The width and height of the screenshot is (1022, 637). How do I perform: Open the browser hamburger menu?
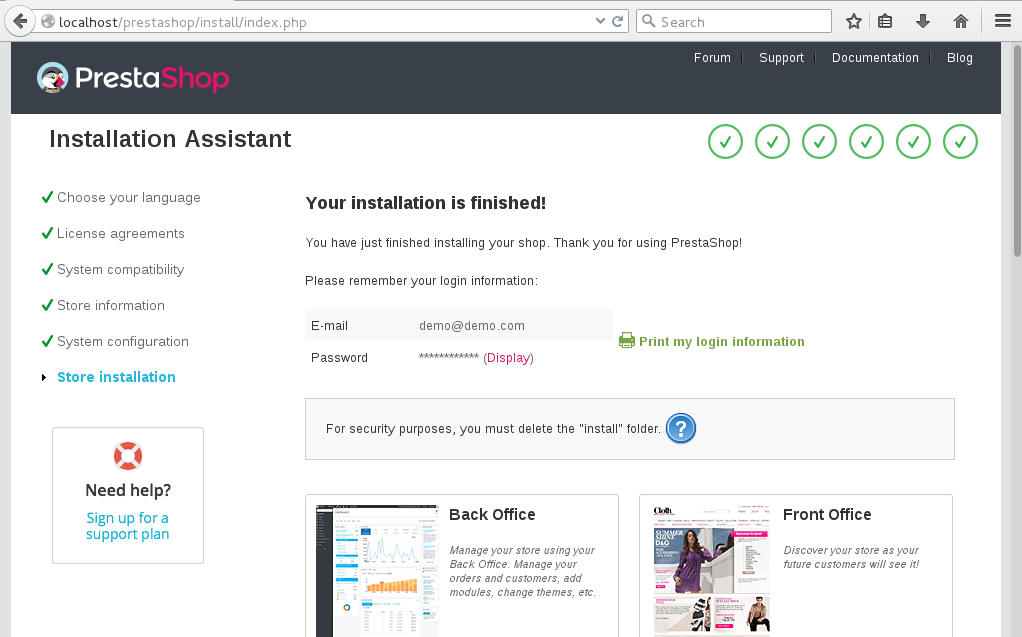pyautogui.click(x=1002, y=22)
